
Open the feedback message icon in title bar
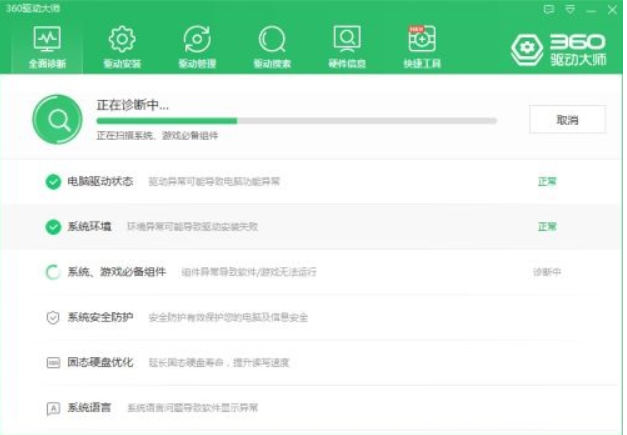coord(549,9)
